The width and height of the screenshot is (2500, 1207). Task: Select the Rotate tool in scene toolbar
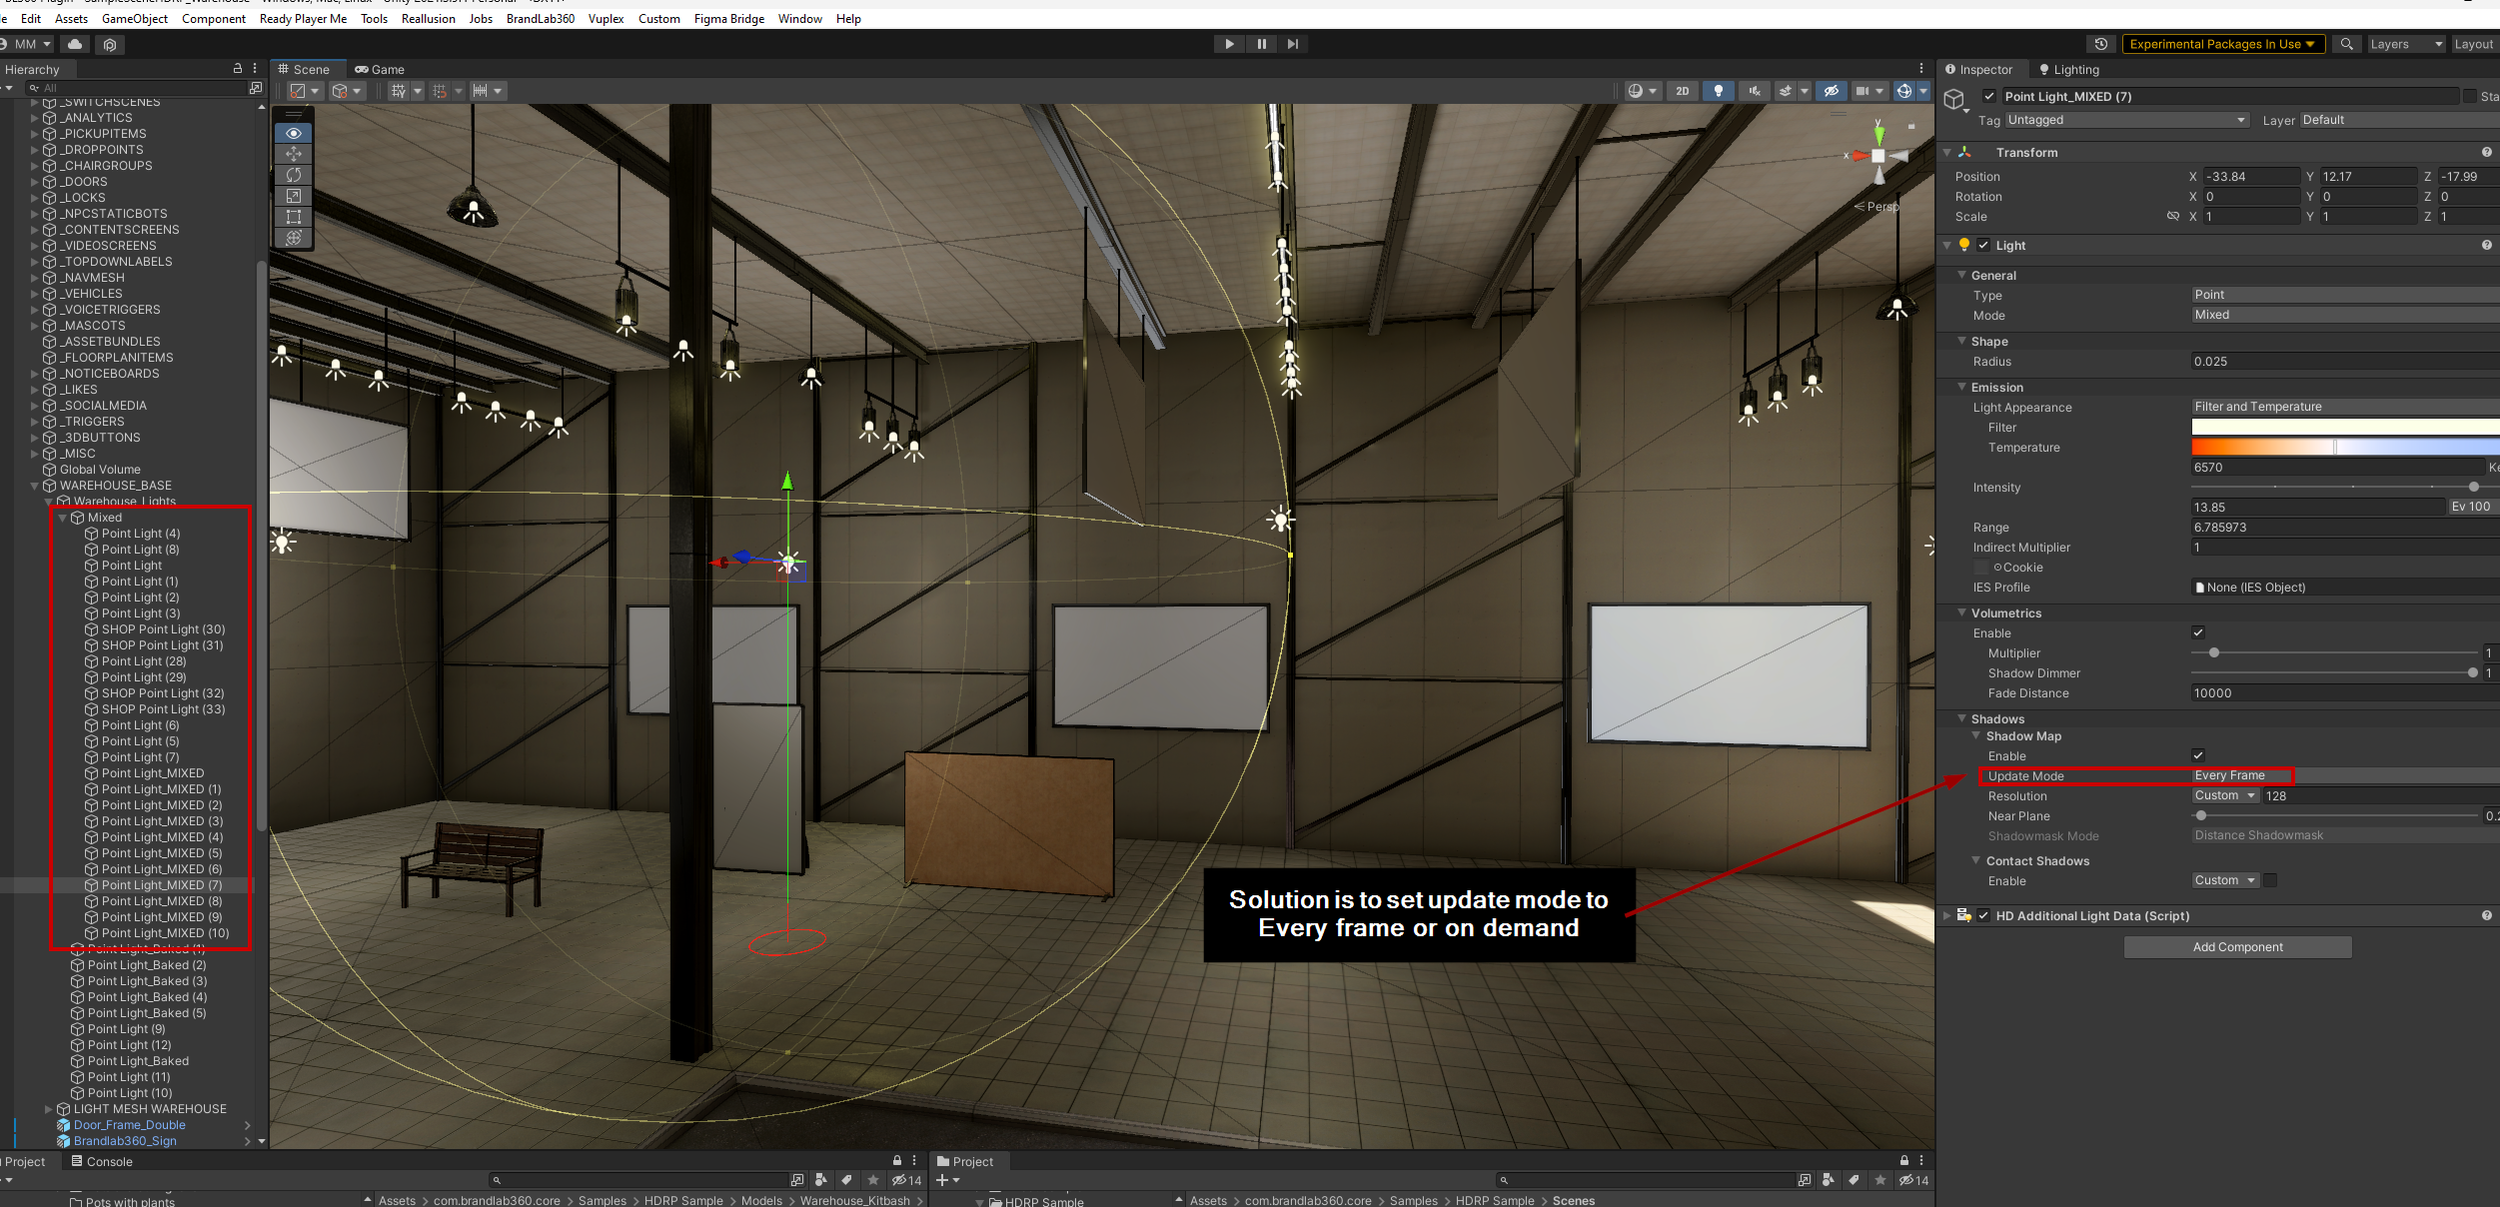(293, 175)
